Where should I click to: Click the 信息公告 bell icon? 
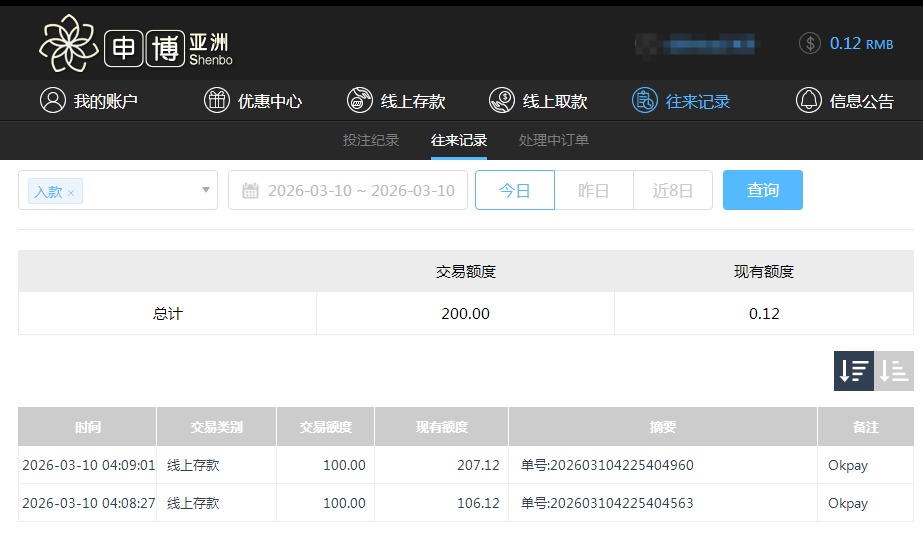[x=809, y=100]
